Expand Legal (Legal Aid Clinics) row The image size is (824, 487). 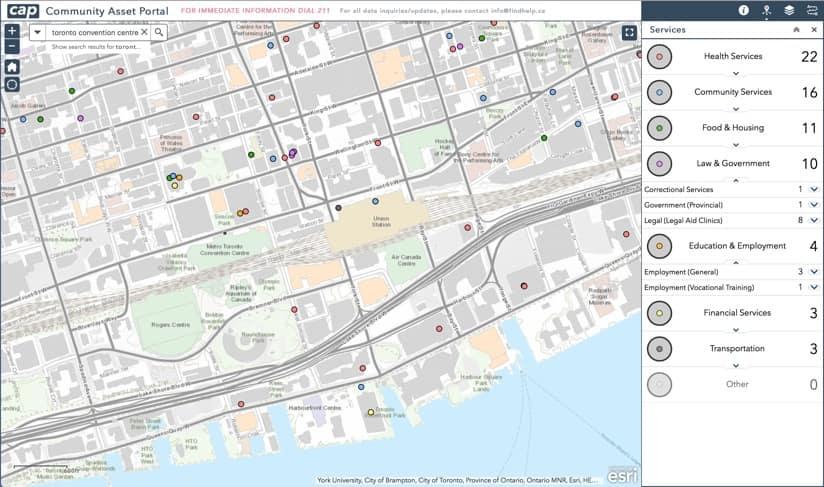(813, 219)
